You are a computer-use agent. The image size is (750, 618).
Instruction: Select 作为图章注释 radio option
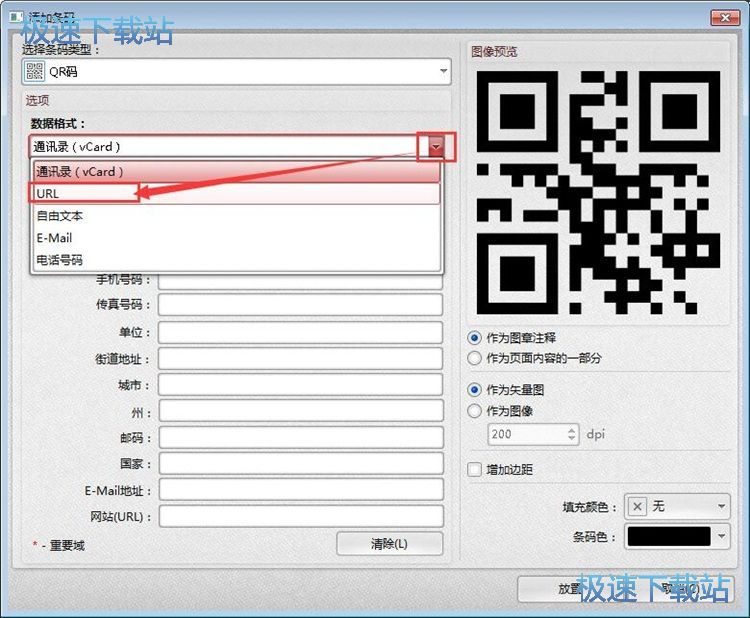tap(474, 338)
